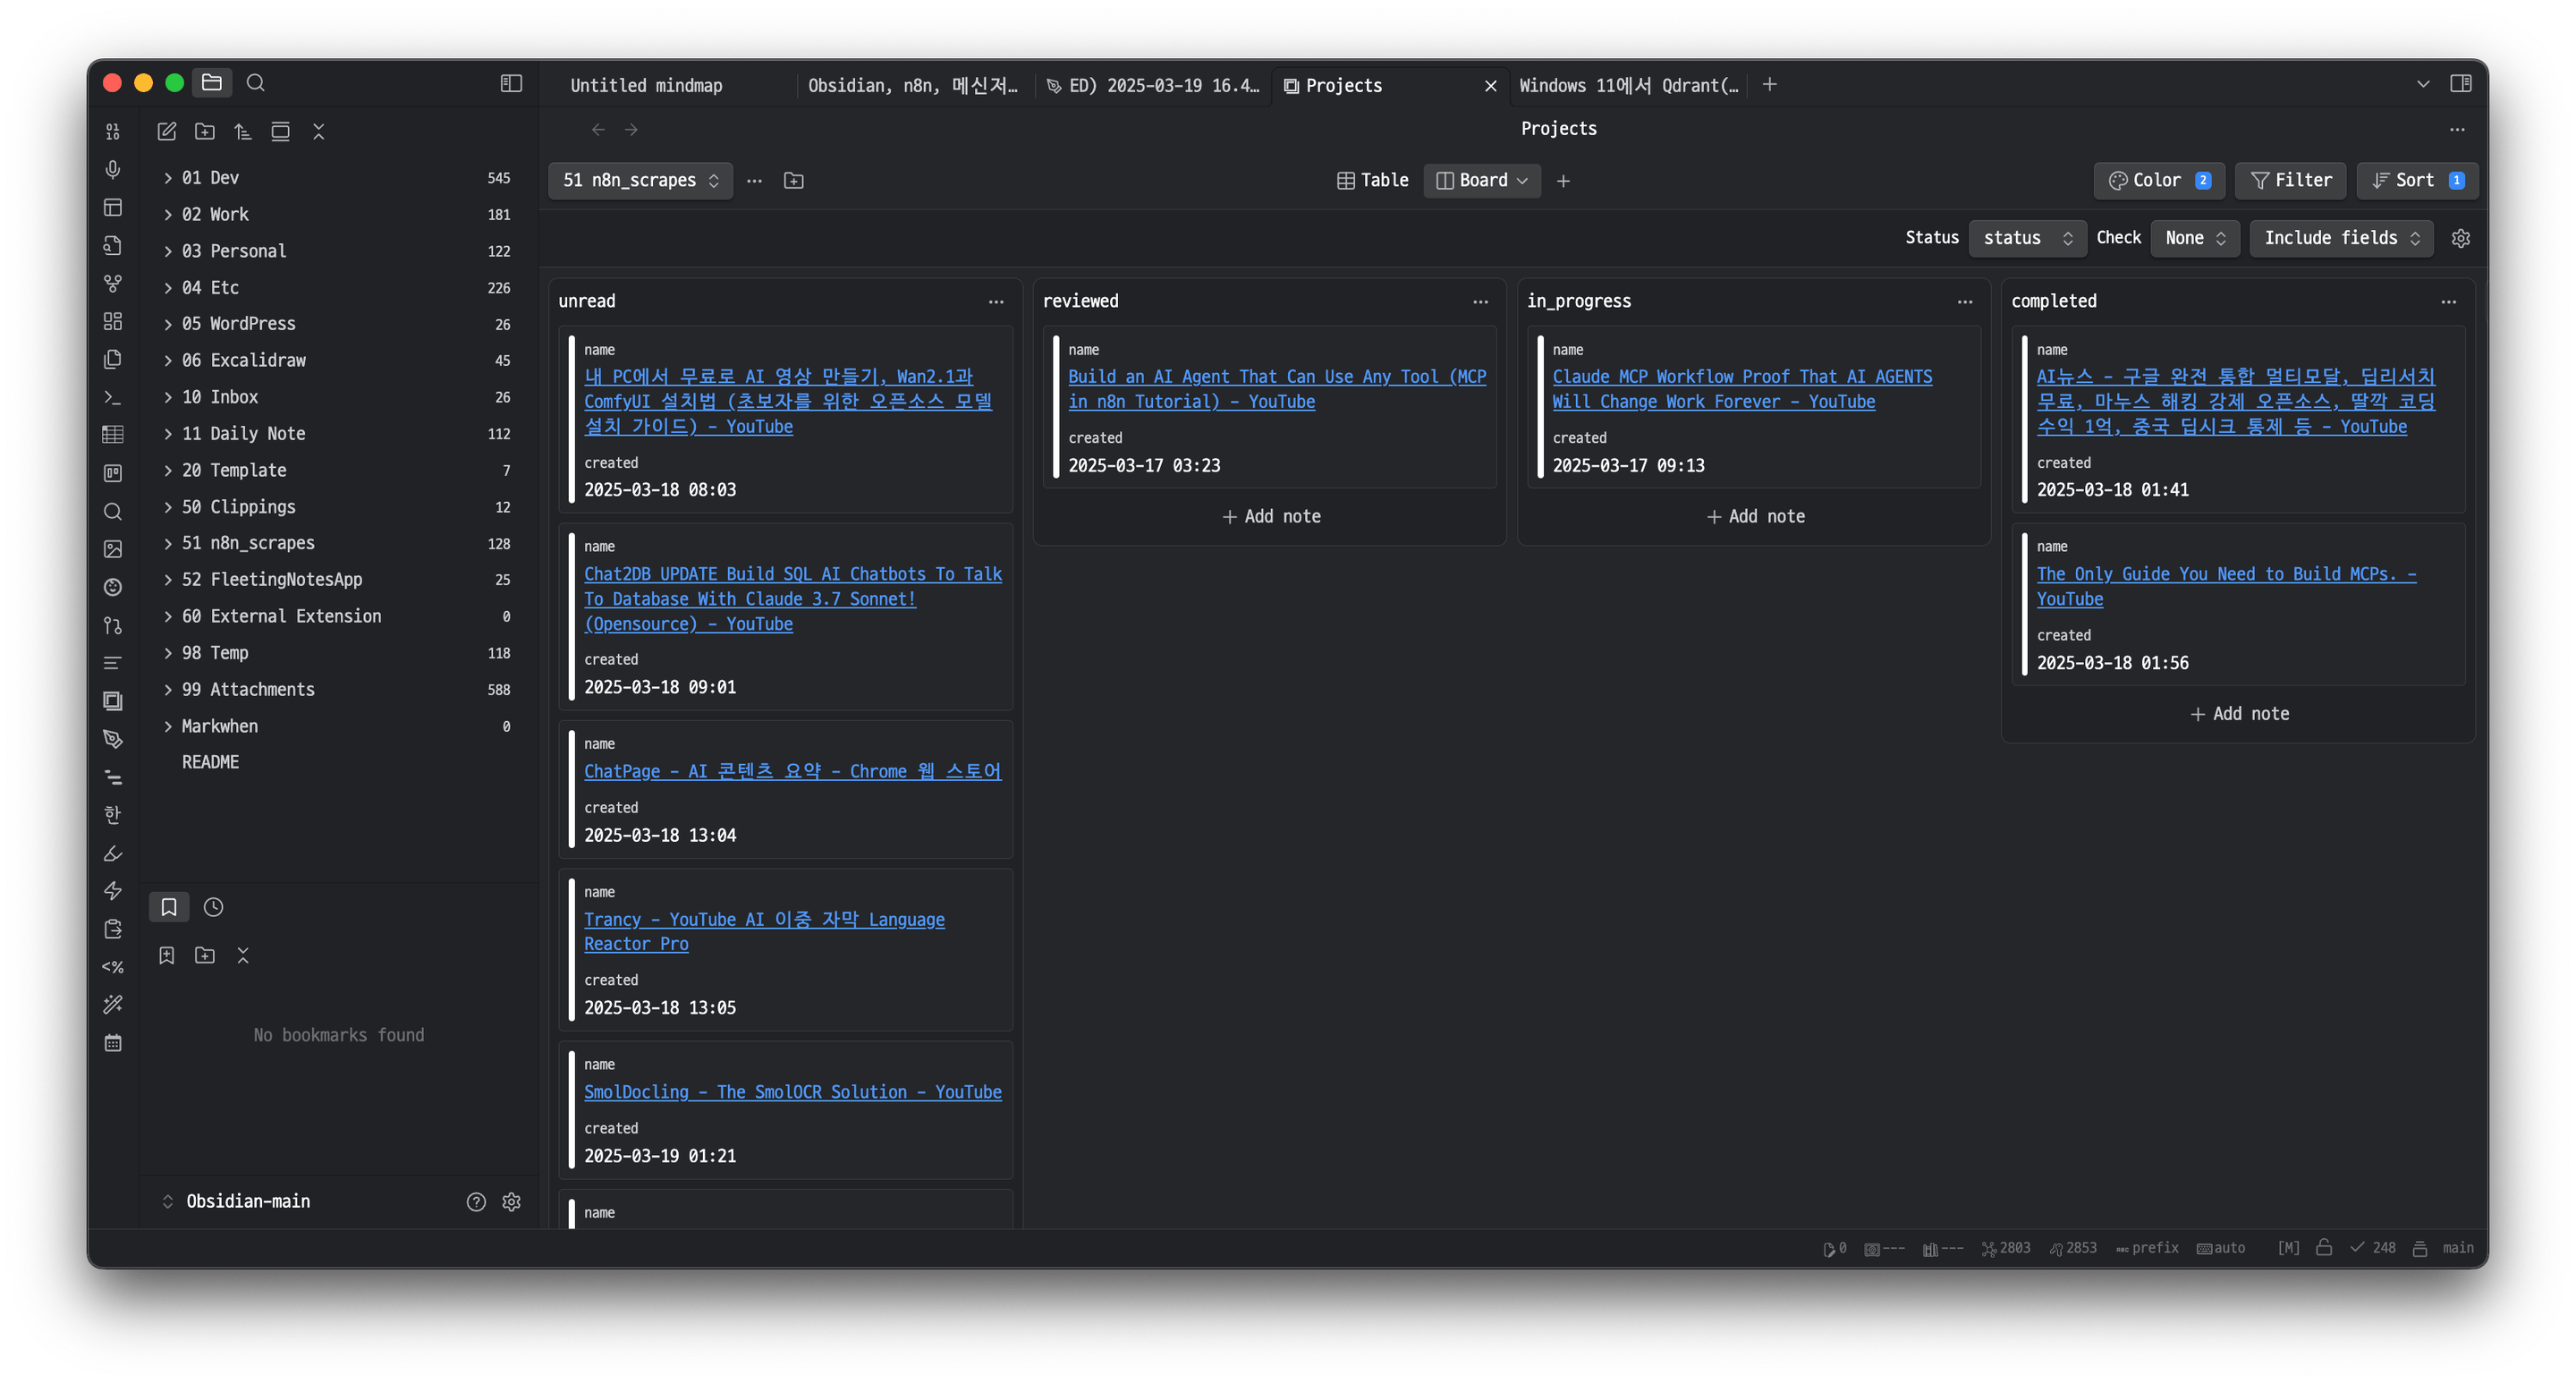Open the vault settings gear icon
Image resolution: width=2576 pixels, height=1384 pixels.
click(511, 1201)
